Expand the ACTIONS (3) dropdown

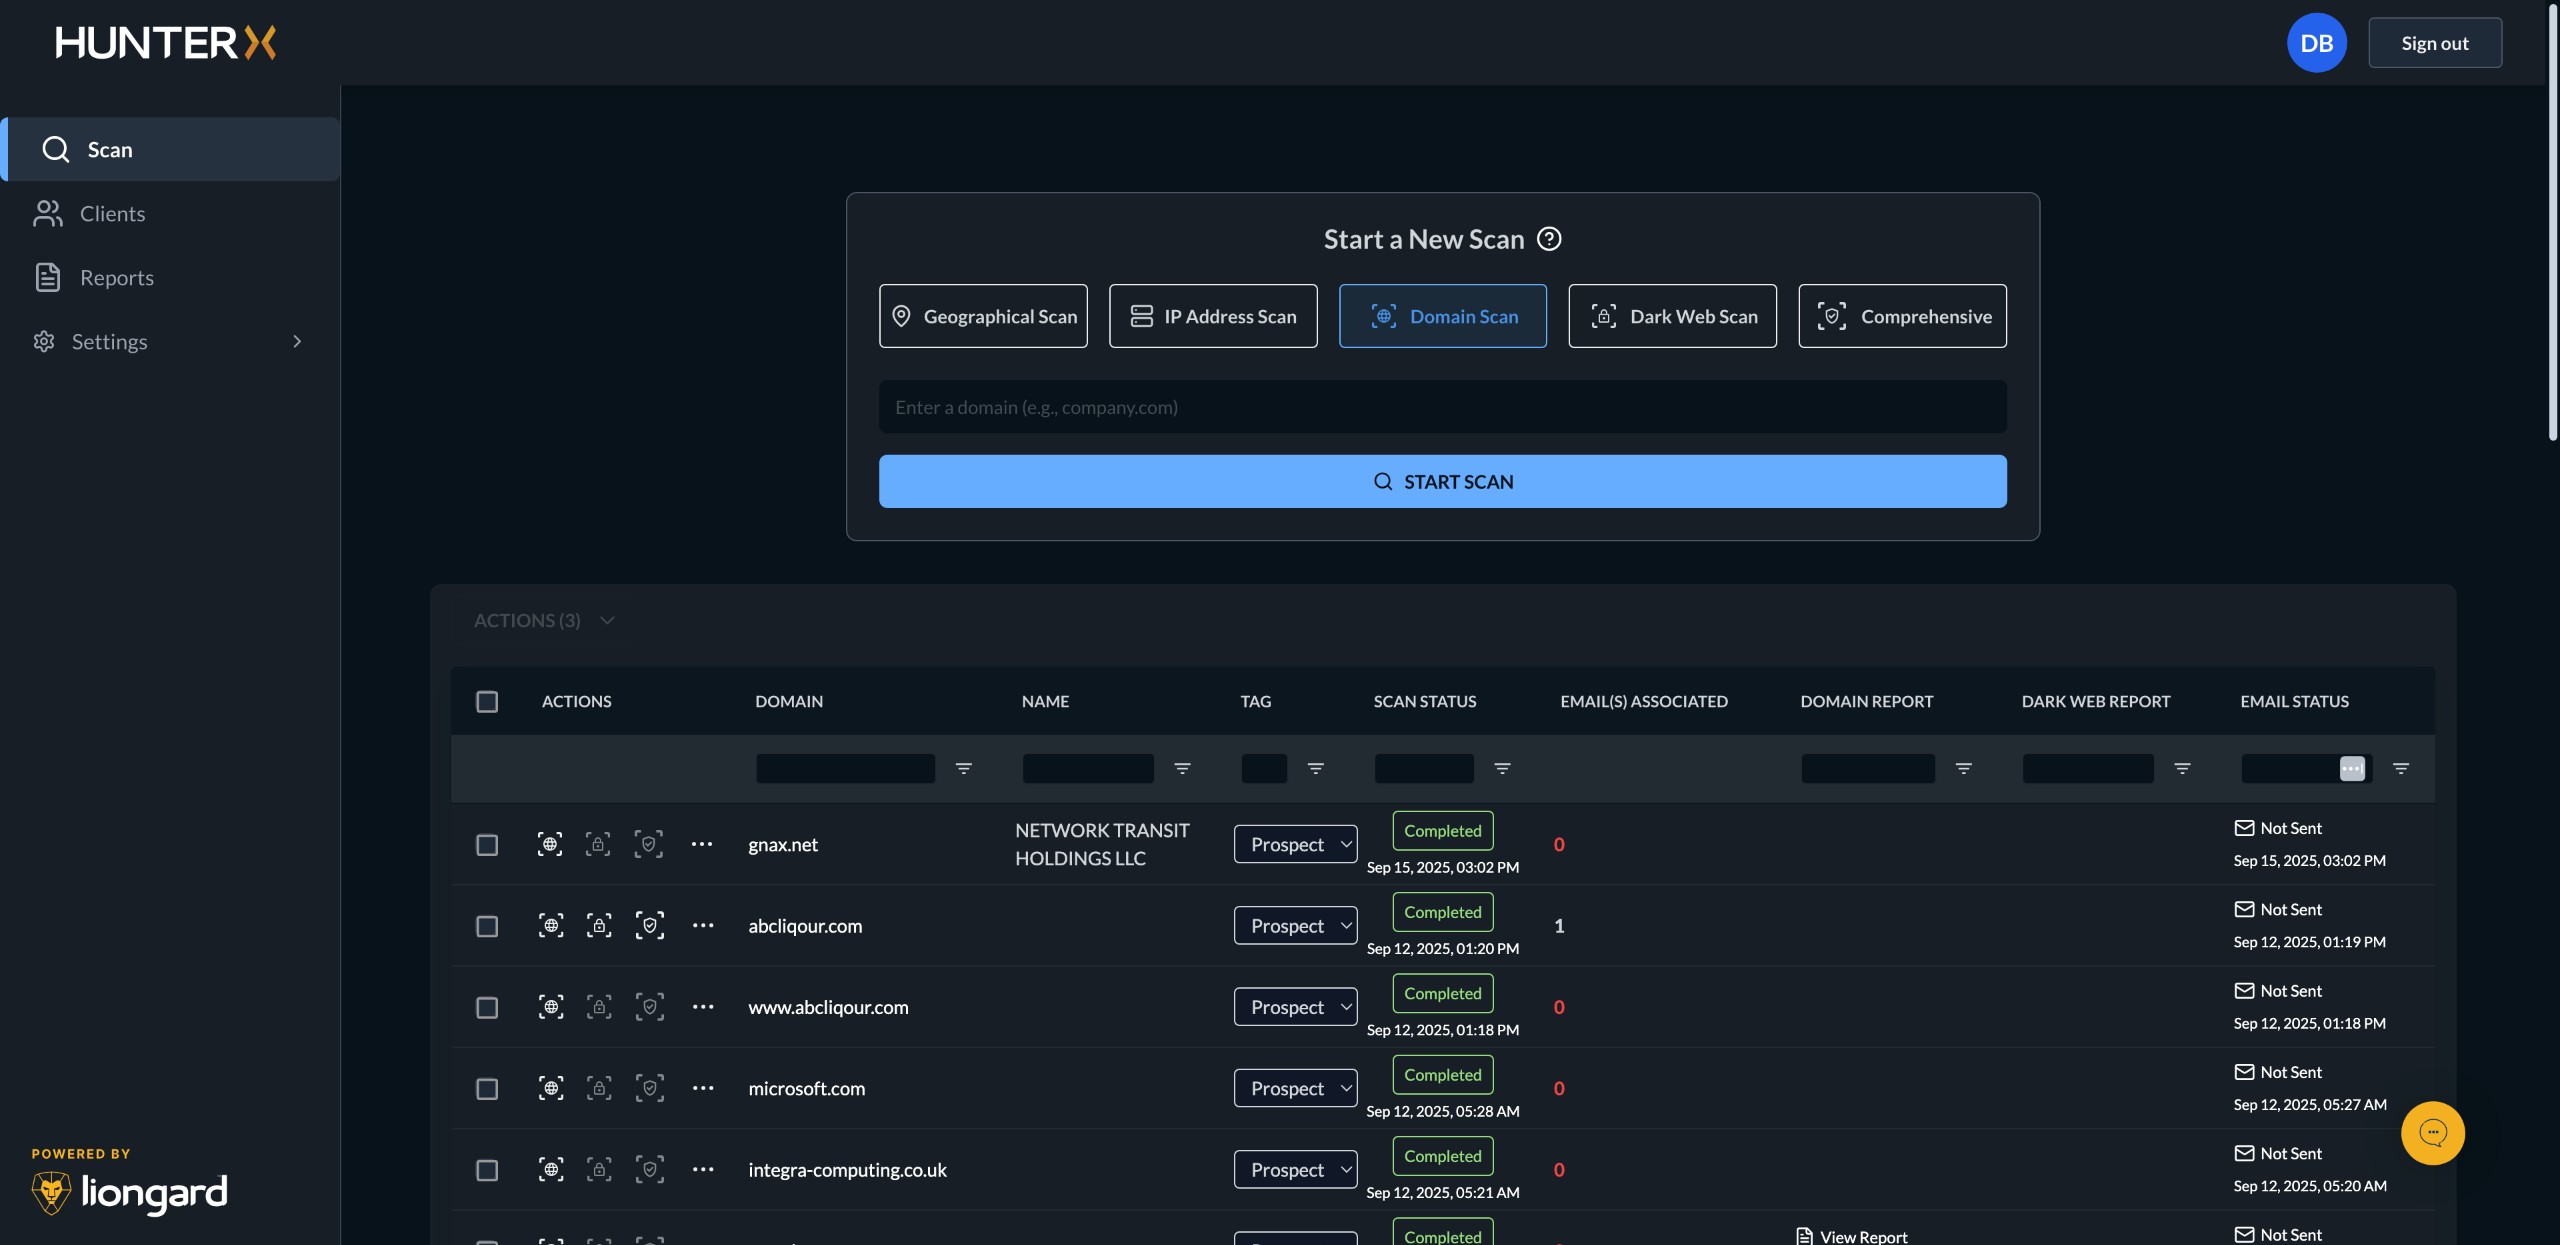544,620
